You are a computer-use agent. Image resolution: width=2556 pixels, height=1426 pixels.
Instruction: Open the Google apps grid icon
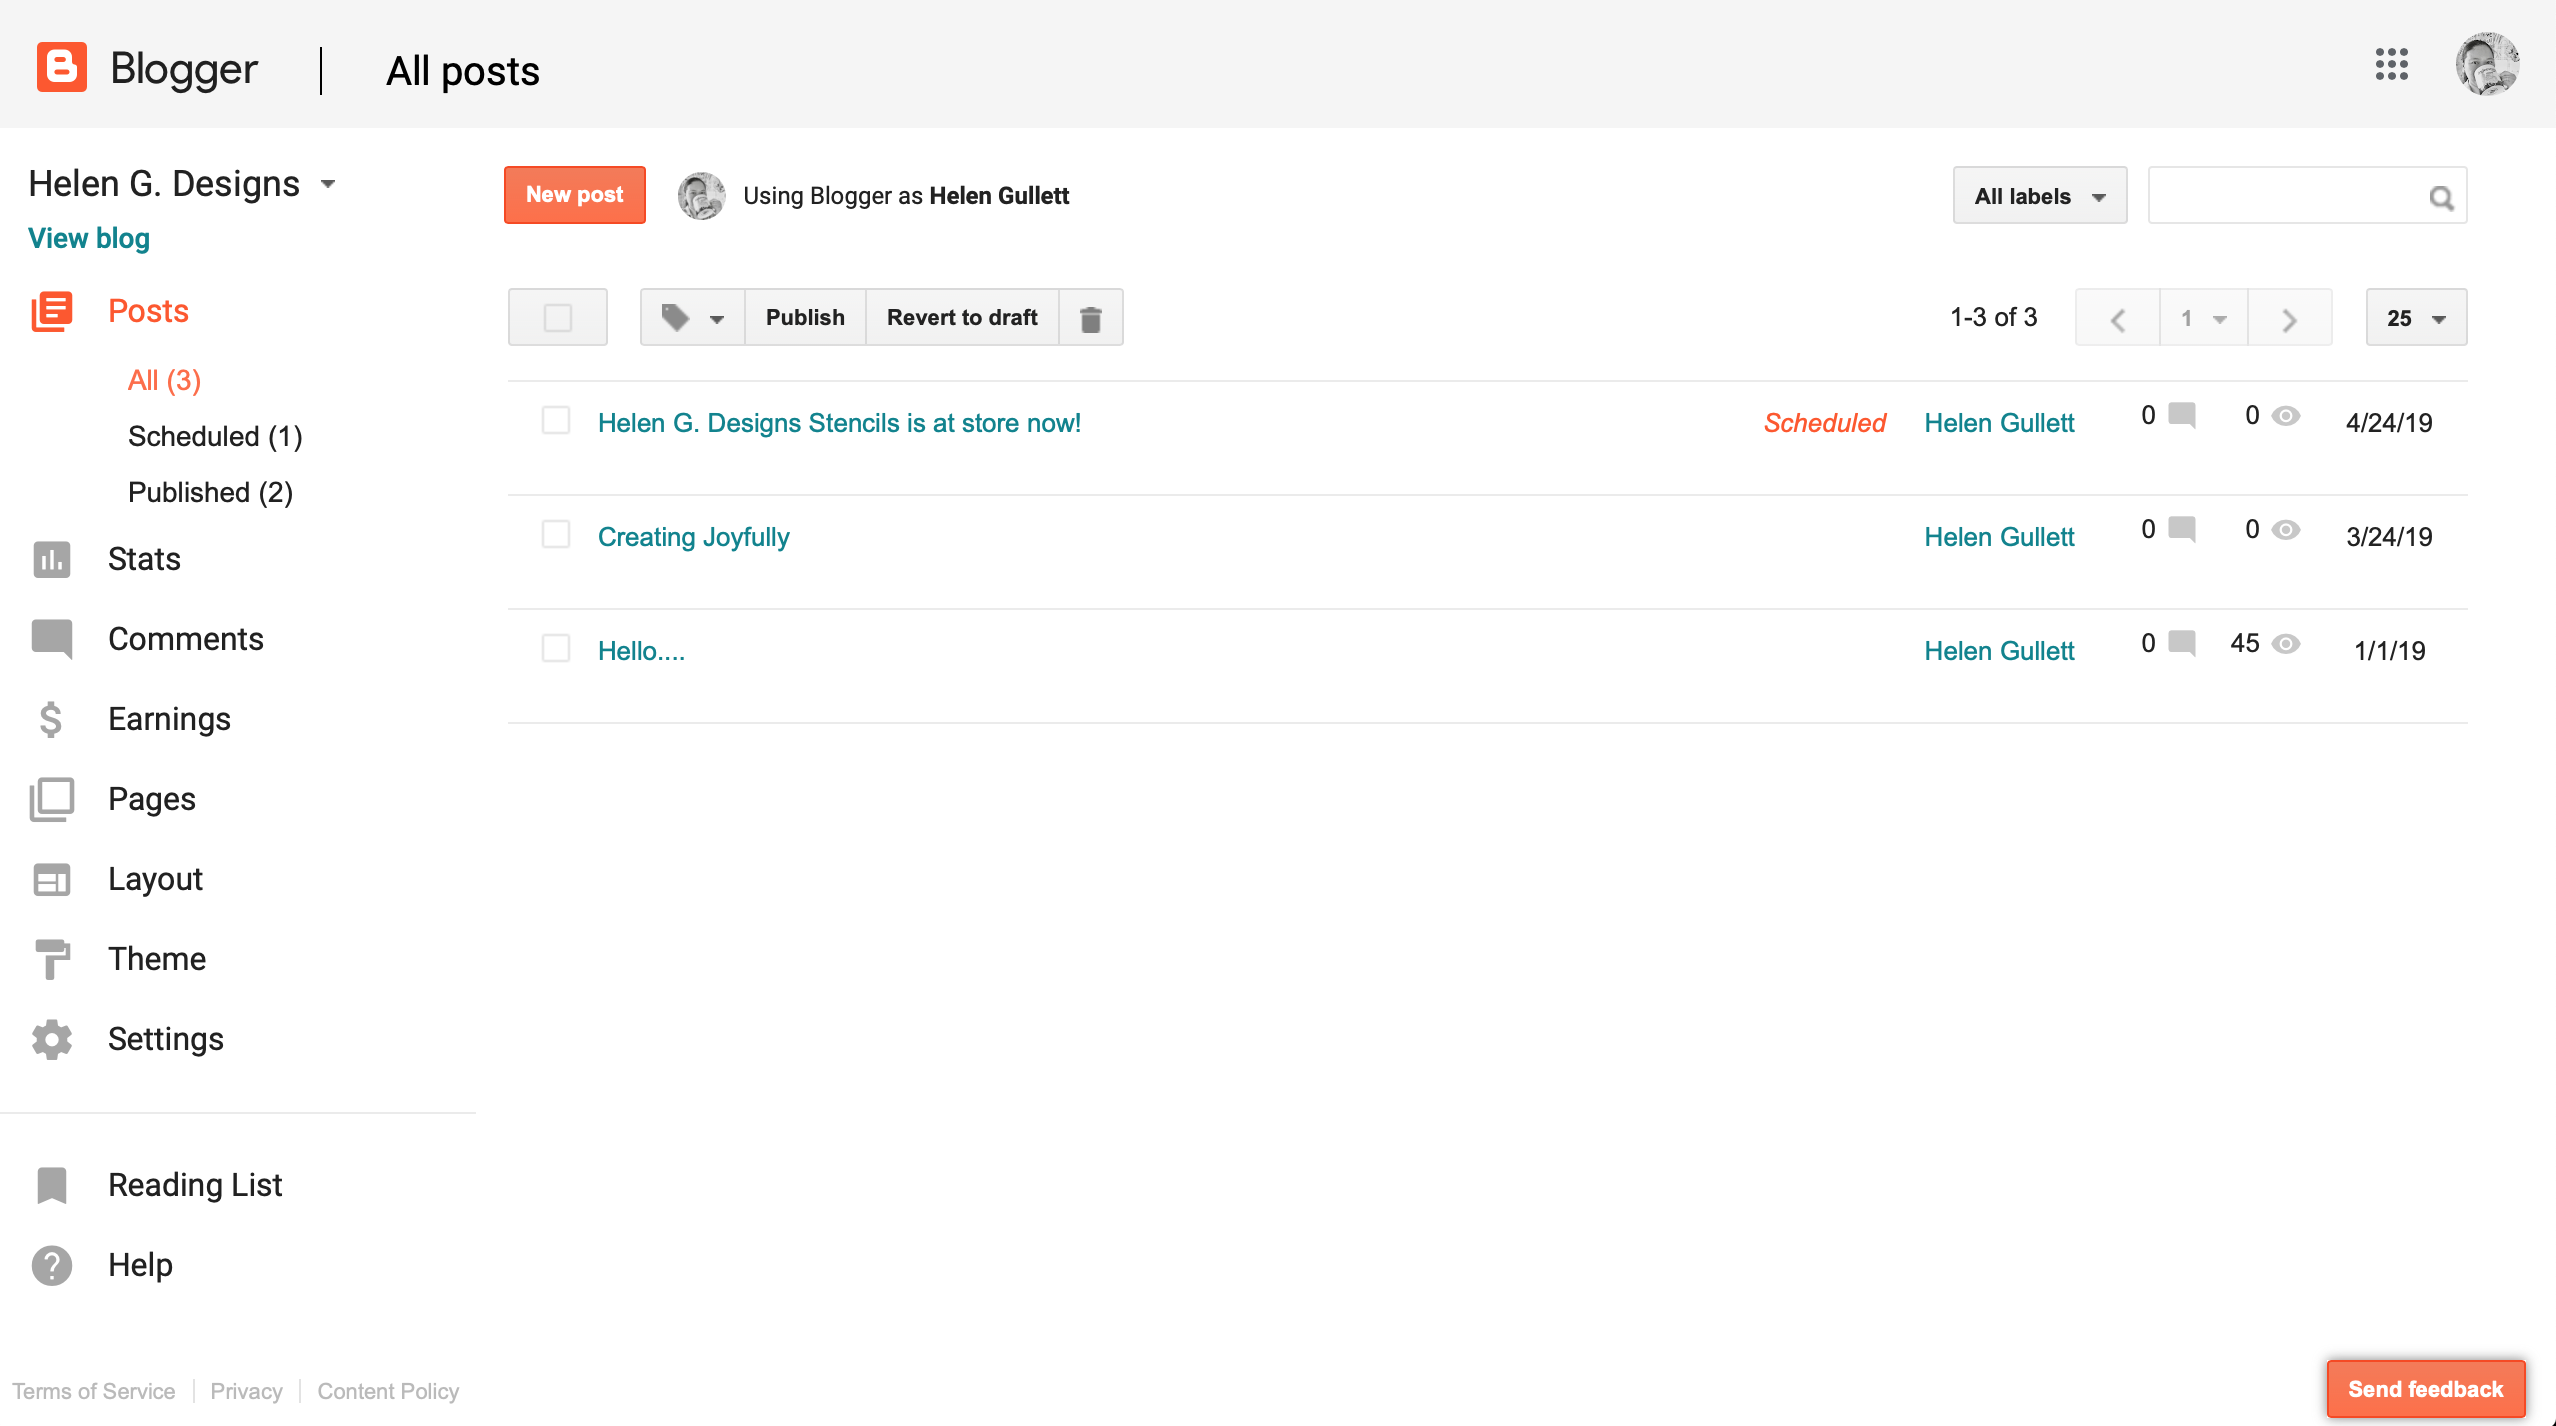[2391, 65]
